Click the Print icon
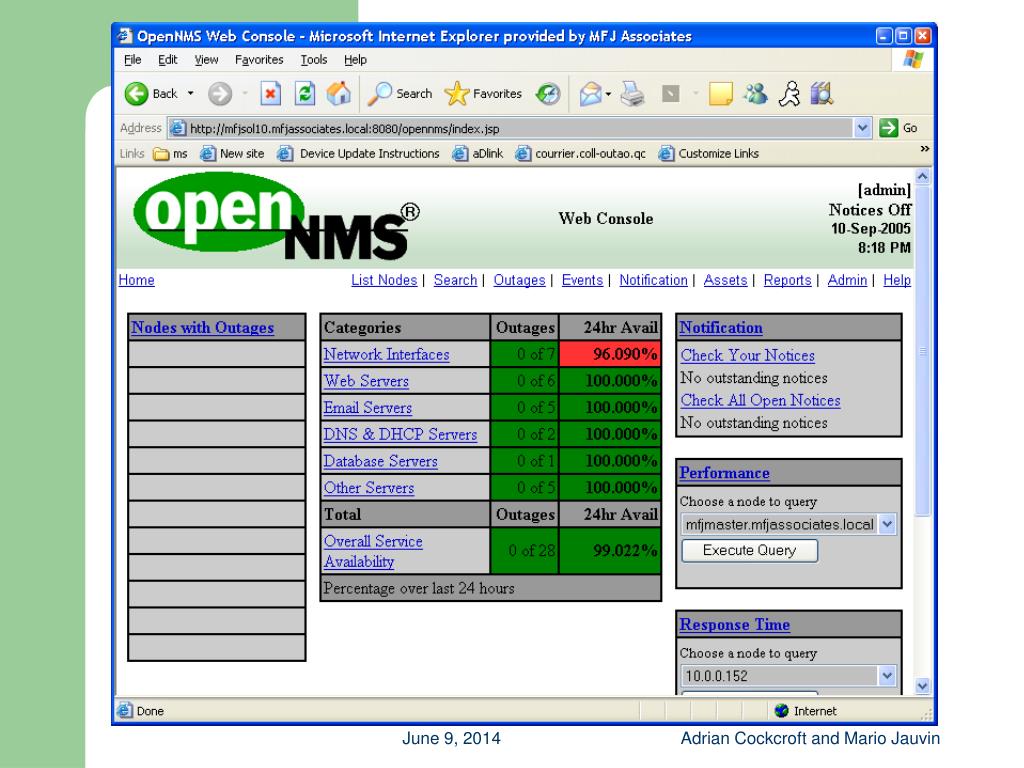Viewport: 1024px width, 768px height. (632, 94)
